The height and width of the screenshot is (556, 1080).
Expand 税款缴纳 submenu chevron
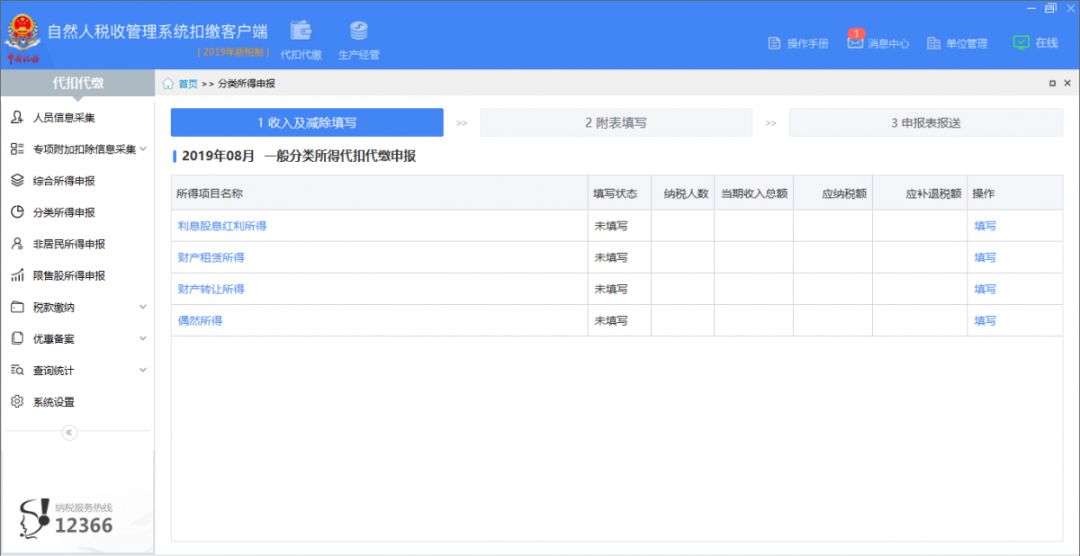coord(143,307)
